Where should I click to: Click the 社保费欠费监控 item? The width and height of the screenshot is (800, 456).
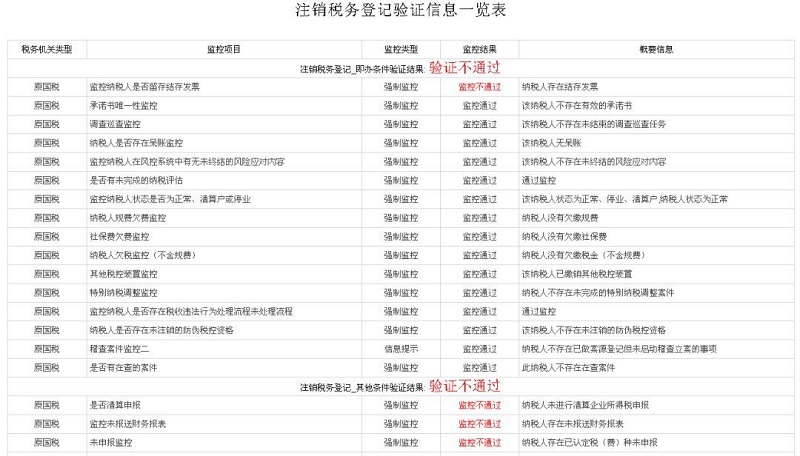point(119,237)
